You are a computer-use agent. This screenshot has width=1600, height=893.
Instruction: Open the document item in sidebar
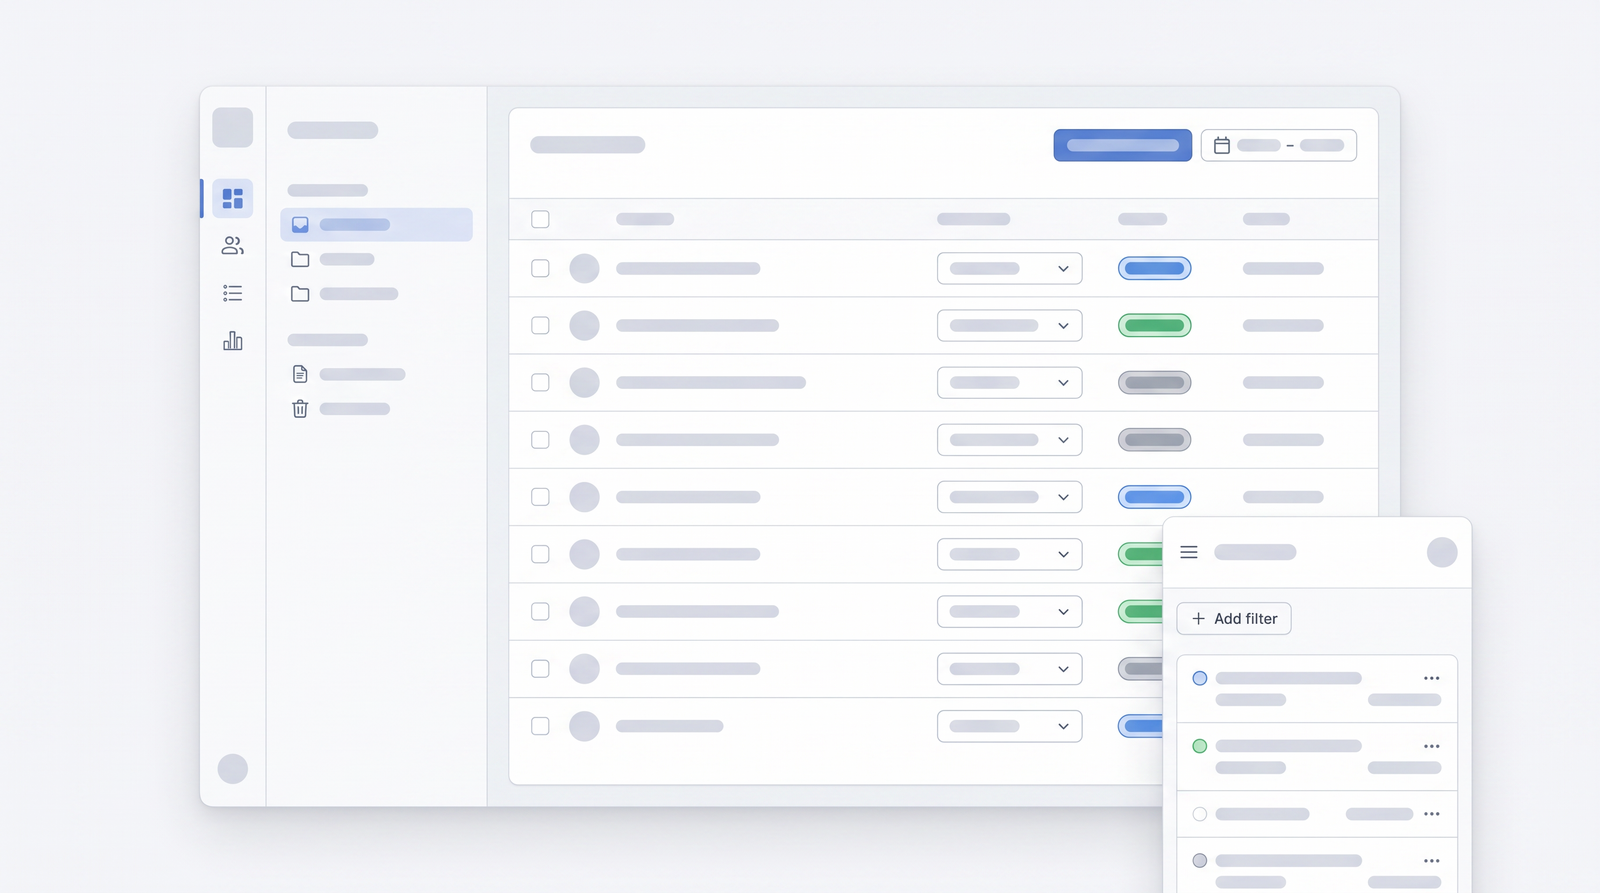click(349, 374)
